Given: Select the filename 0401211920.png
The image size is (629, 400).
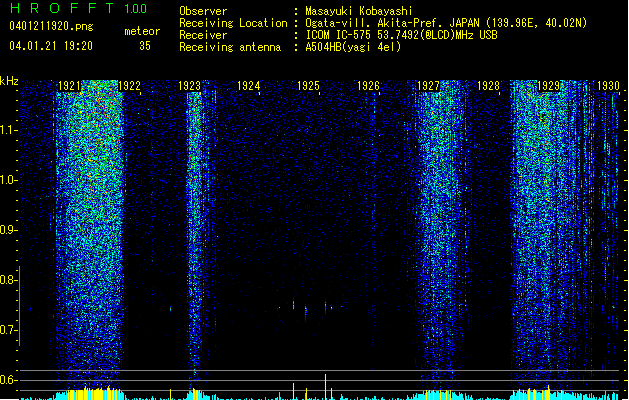Looking at the screenshot, I should click(51, 26).
